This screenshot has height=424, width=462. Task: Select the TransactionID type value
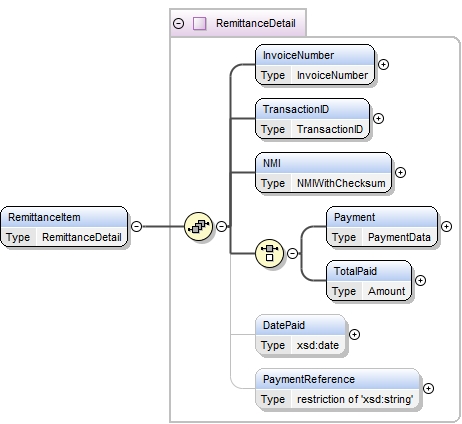tap(330, 129)
